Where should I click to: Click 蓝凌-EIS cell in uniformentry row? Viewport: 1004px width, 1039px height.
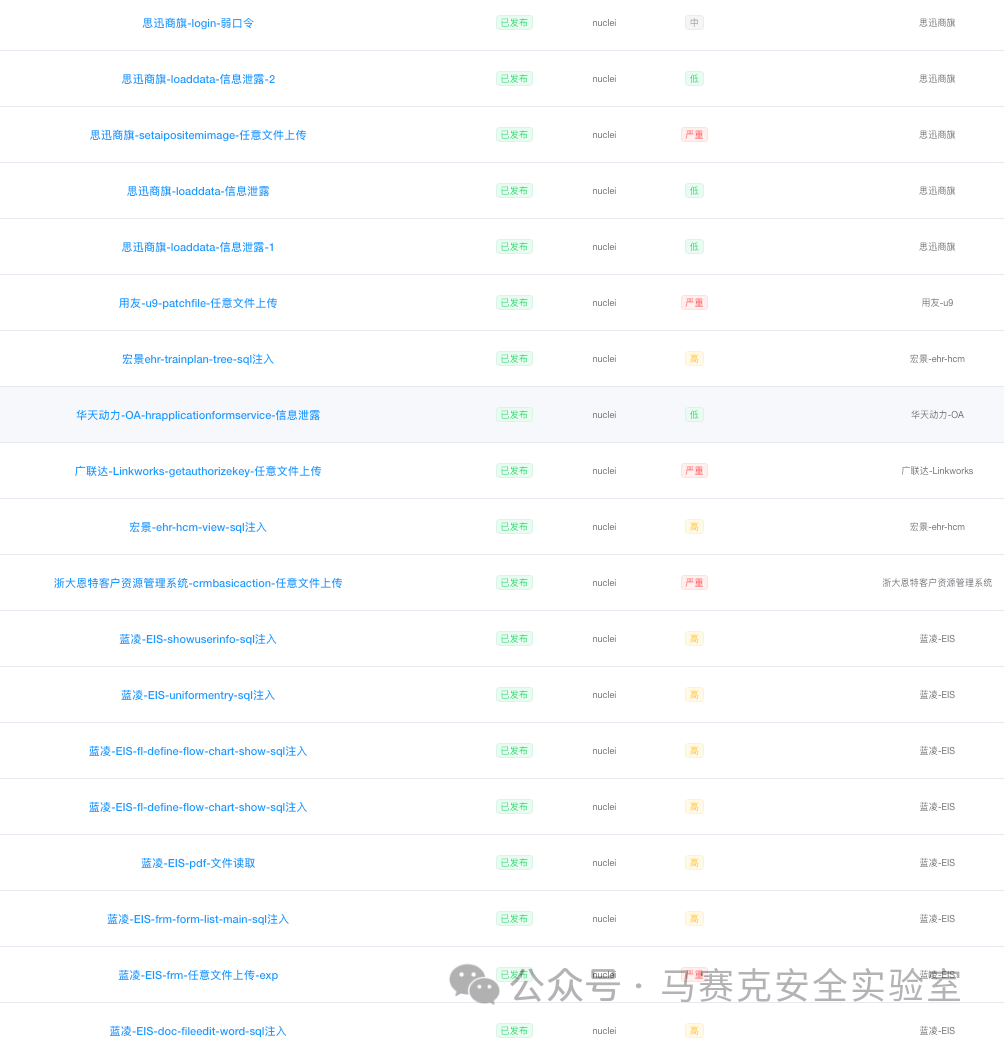(x=937, y=694)
